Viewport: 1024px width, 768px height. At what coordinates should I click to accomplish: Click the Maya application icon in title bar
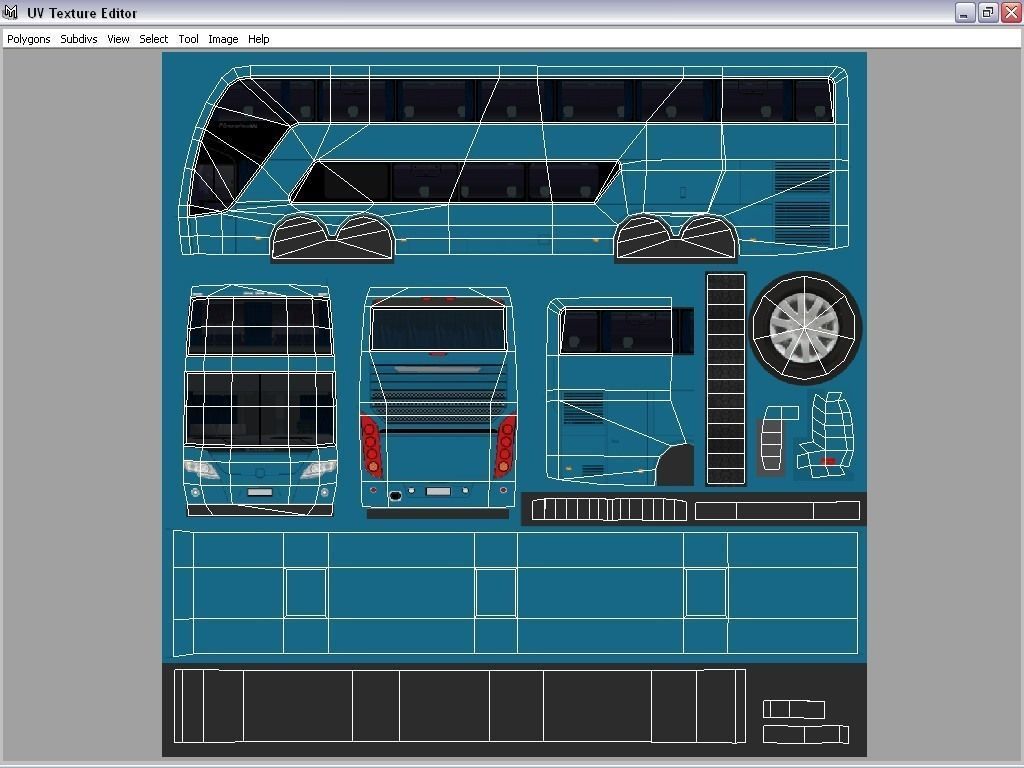pyautogui.click(x=10, y=12)
